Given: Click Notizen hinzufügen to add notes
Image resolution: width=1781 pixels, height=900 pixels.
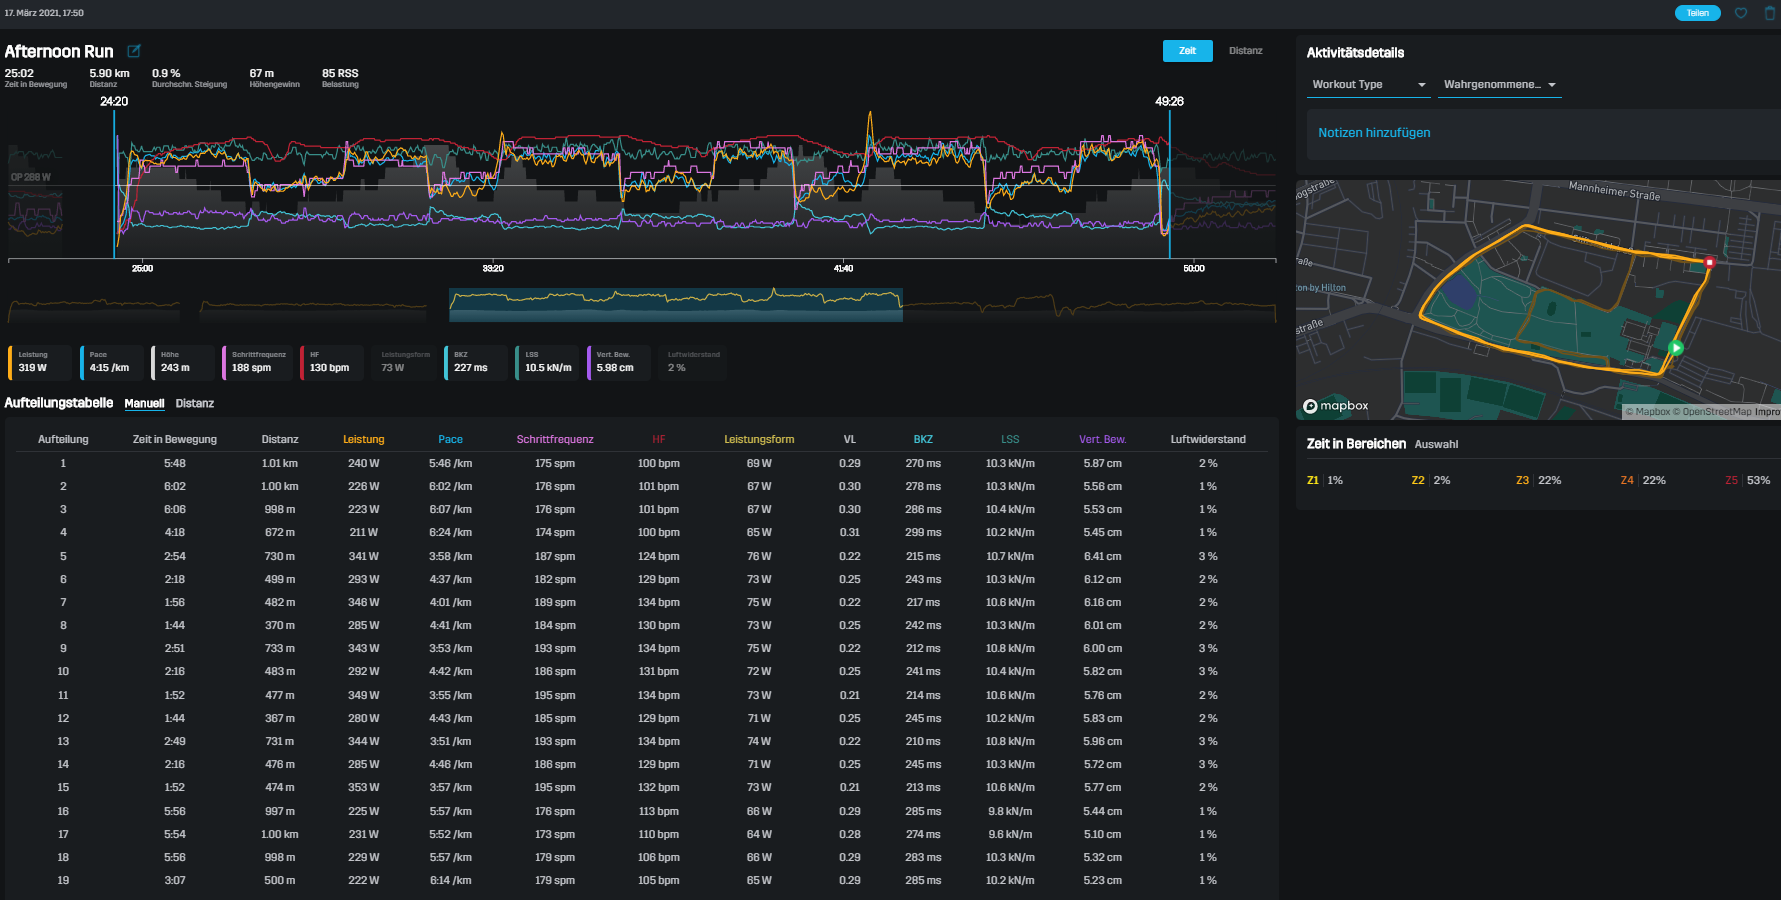Looking at the screenshot, I should coord(1373,133).
